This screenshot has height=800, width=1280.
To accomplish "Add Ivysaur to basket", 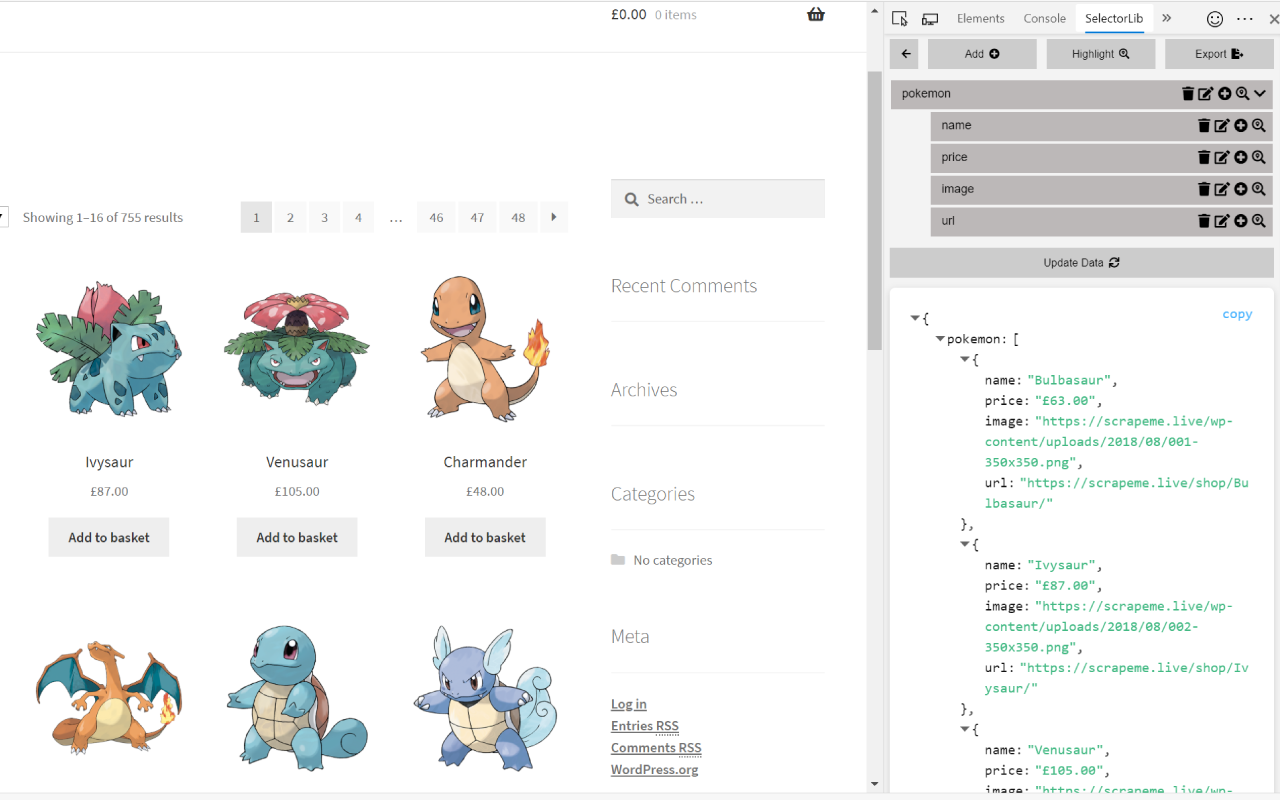I will (109, 537).
